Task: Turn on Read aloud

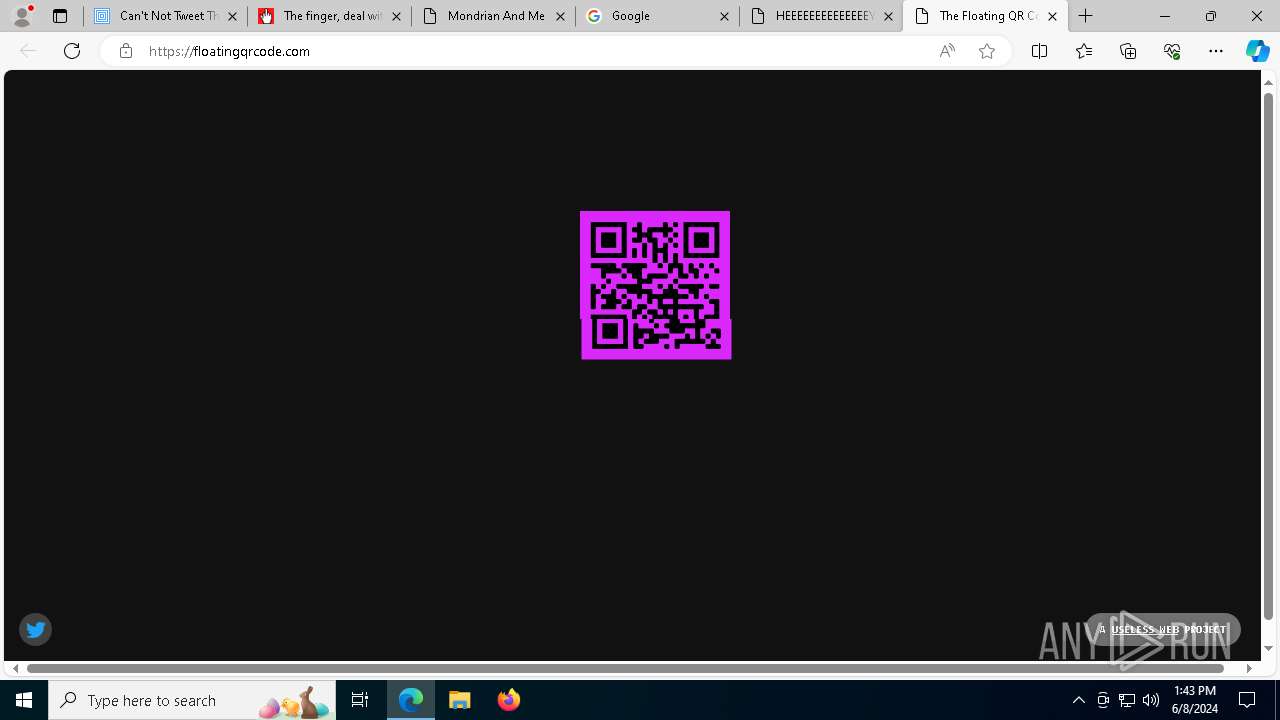Action: pos(947,51)
